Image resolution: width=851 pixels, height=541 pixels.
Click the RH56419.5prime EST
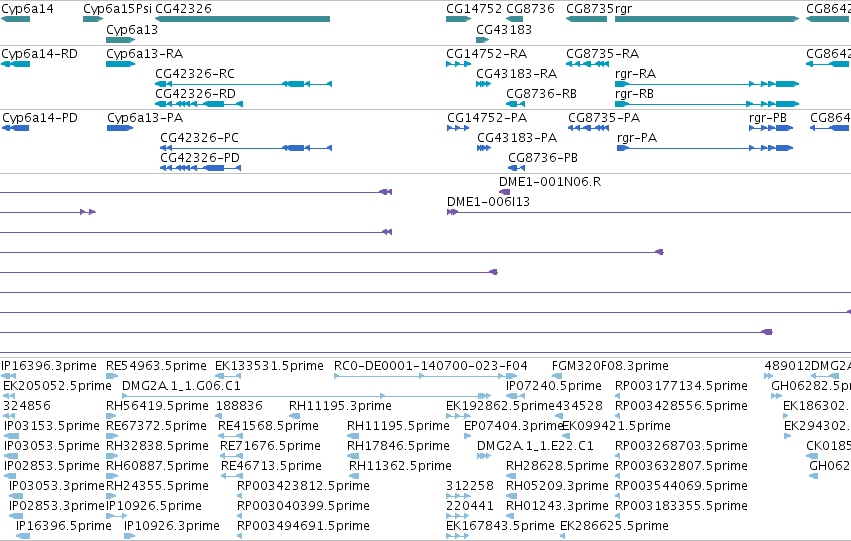(x=112, y=416)
